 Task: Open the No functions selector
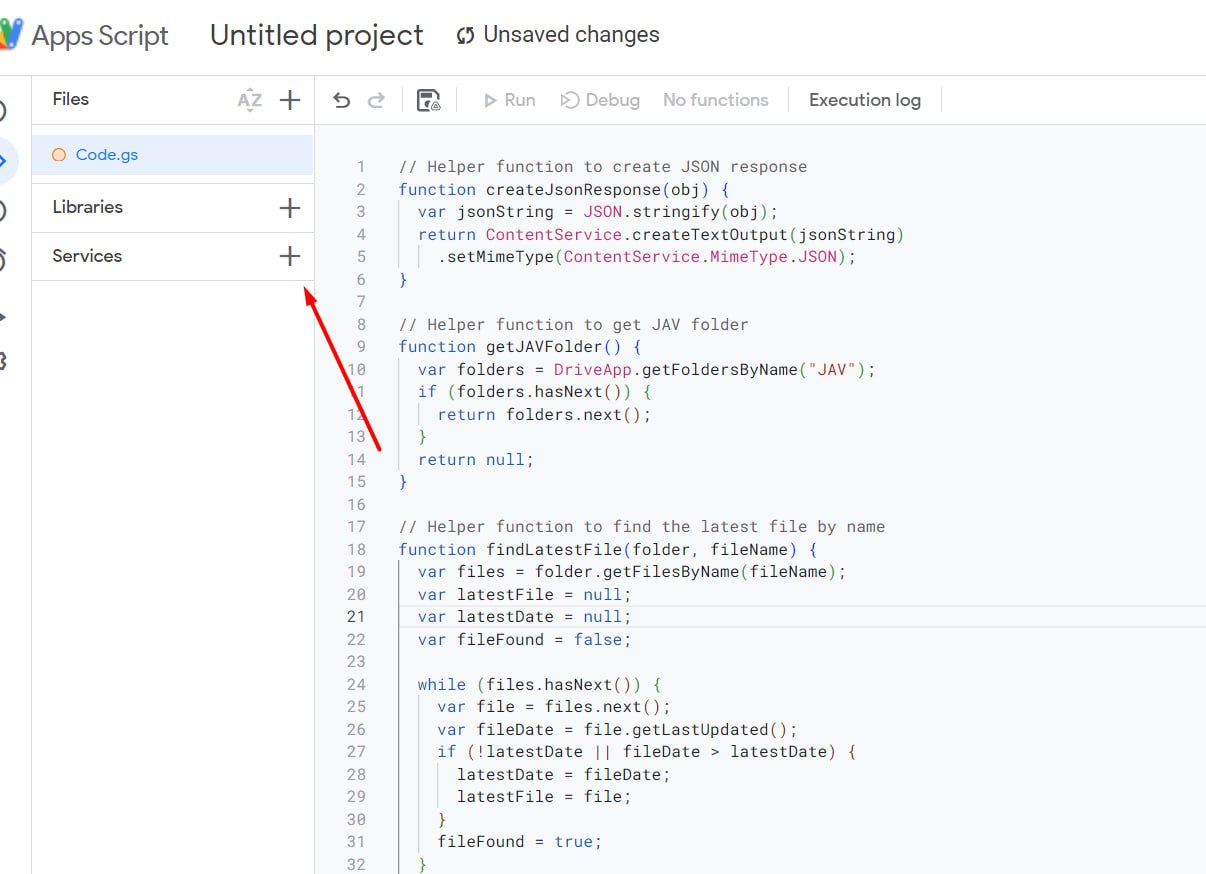tap(715, 100)
